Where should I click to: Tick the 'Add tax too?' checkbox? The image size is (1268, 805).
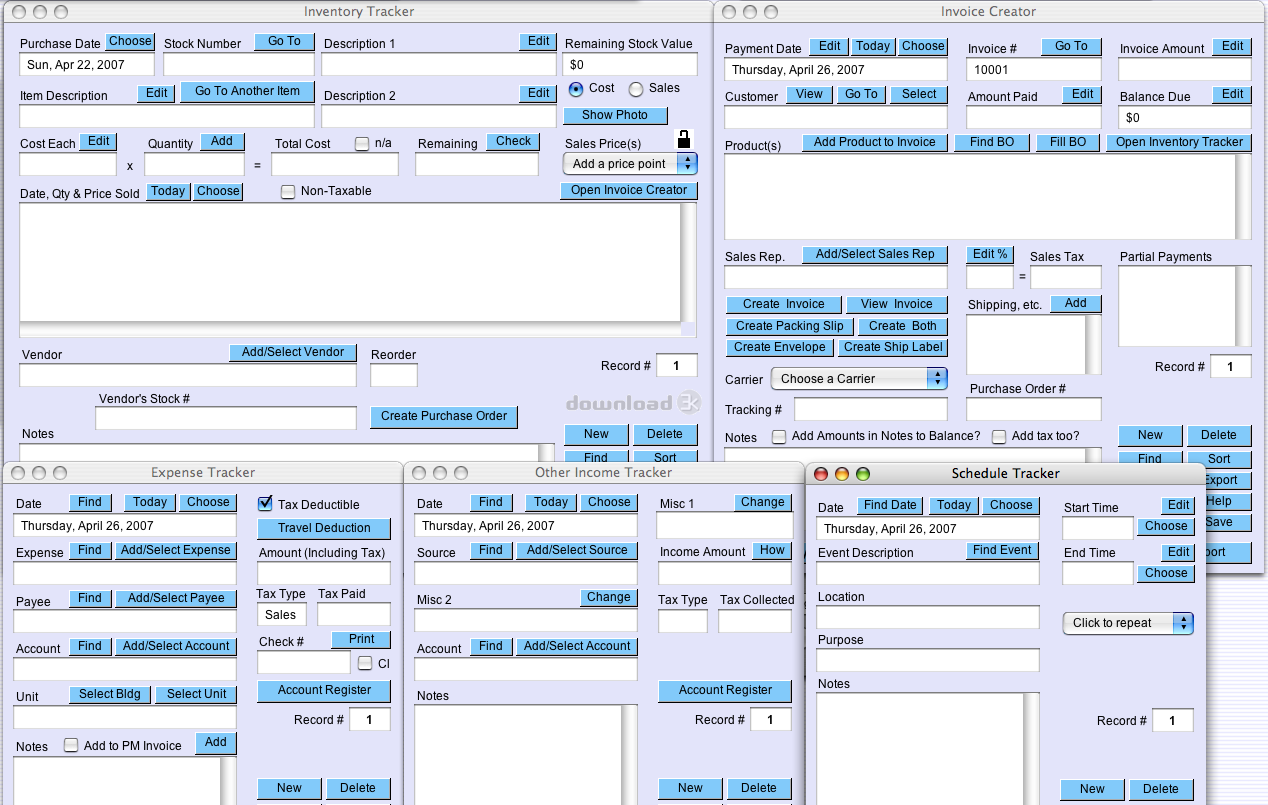pyautogui.click(x=999, y=437)
